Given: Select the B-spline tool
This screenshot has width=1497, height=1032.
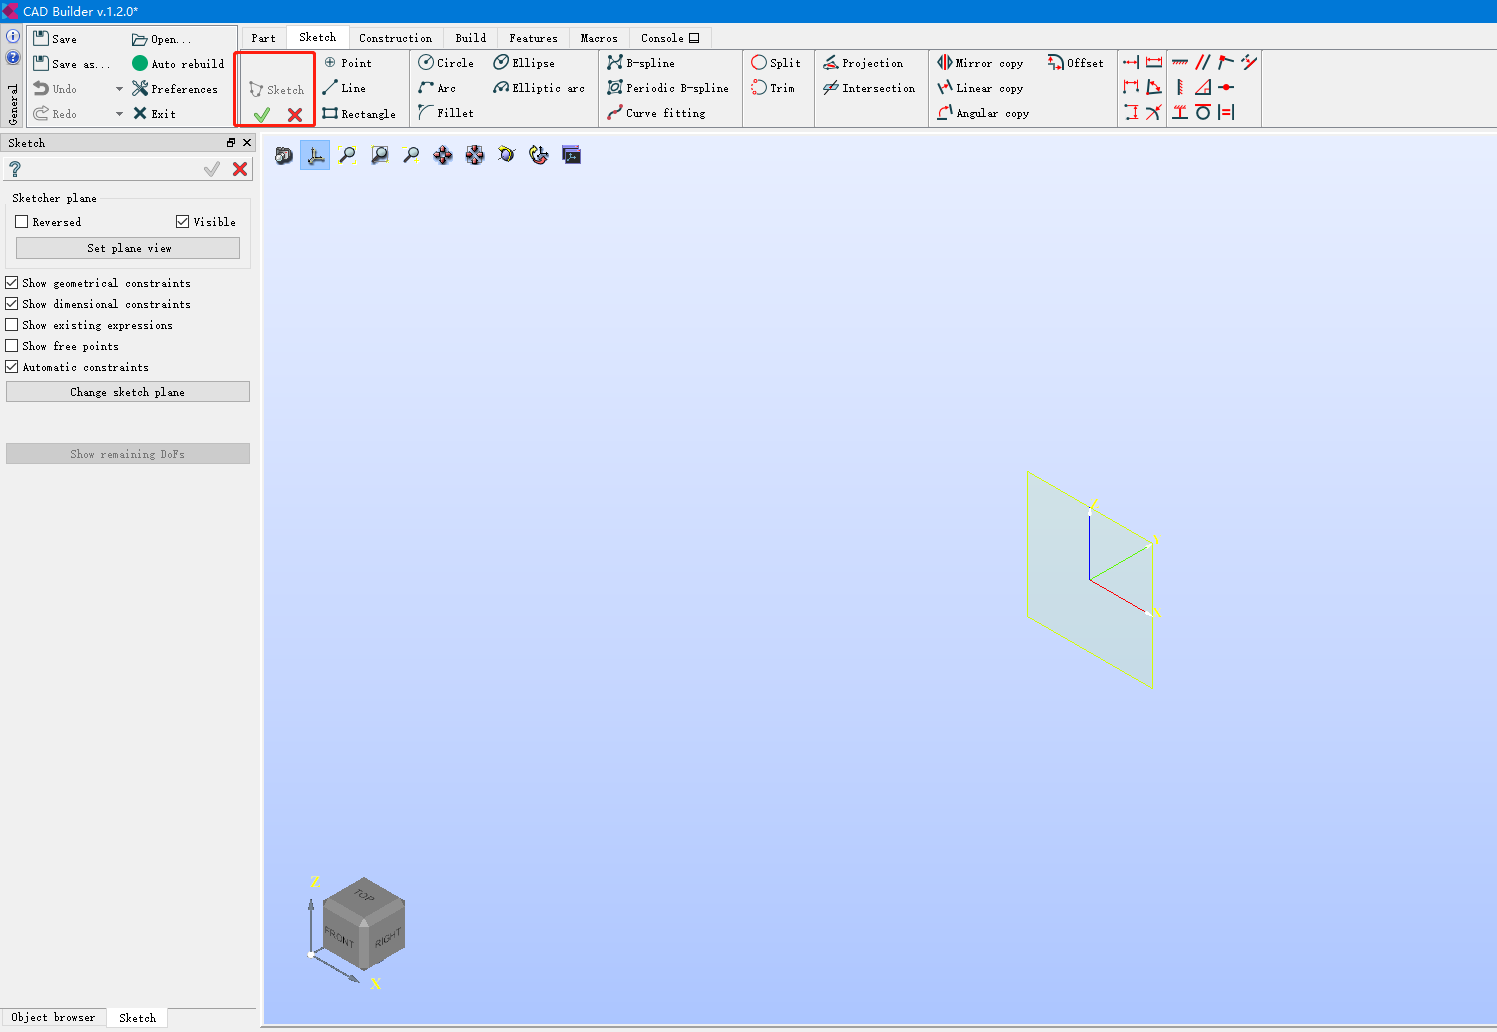Looking at the screenshot, I should pyautogui.click(x=641, y=63).
